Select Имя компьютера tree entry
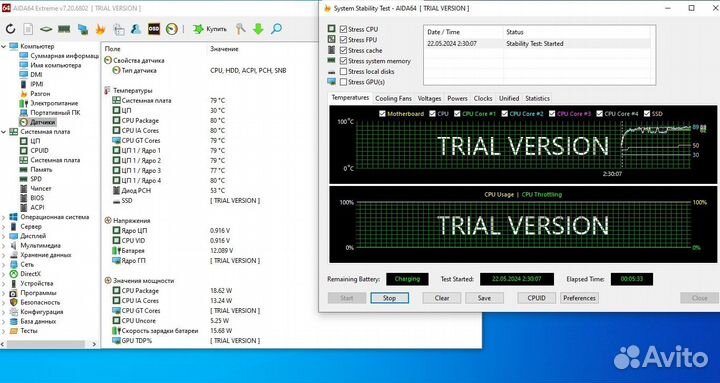Screen dimensions: 720x383 (x=56, y=65)
